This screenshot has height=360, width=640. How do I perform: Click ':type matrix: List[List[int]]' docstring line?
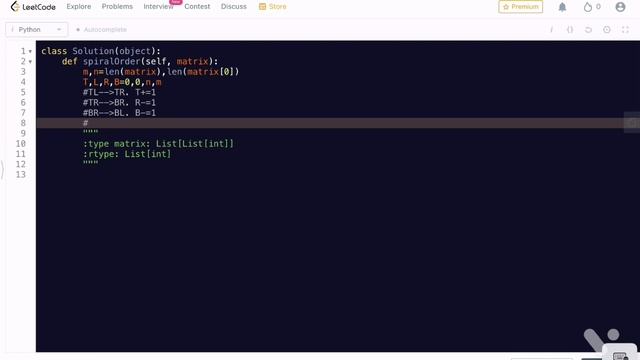158,144
